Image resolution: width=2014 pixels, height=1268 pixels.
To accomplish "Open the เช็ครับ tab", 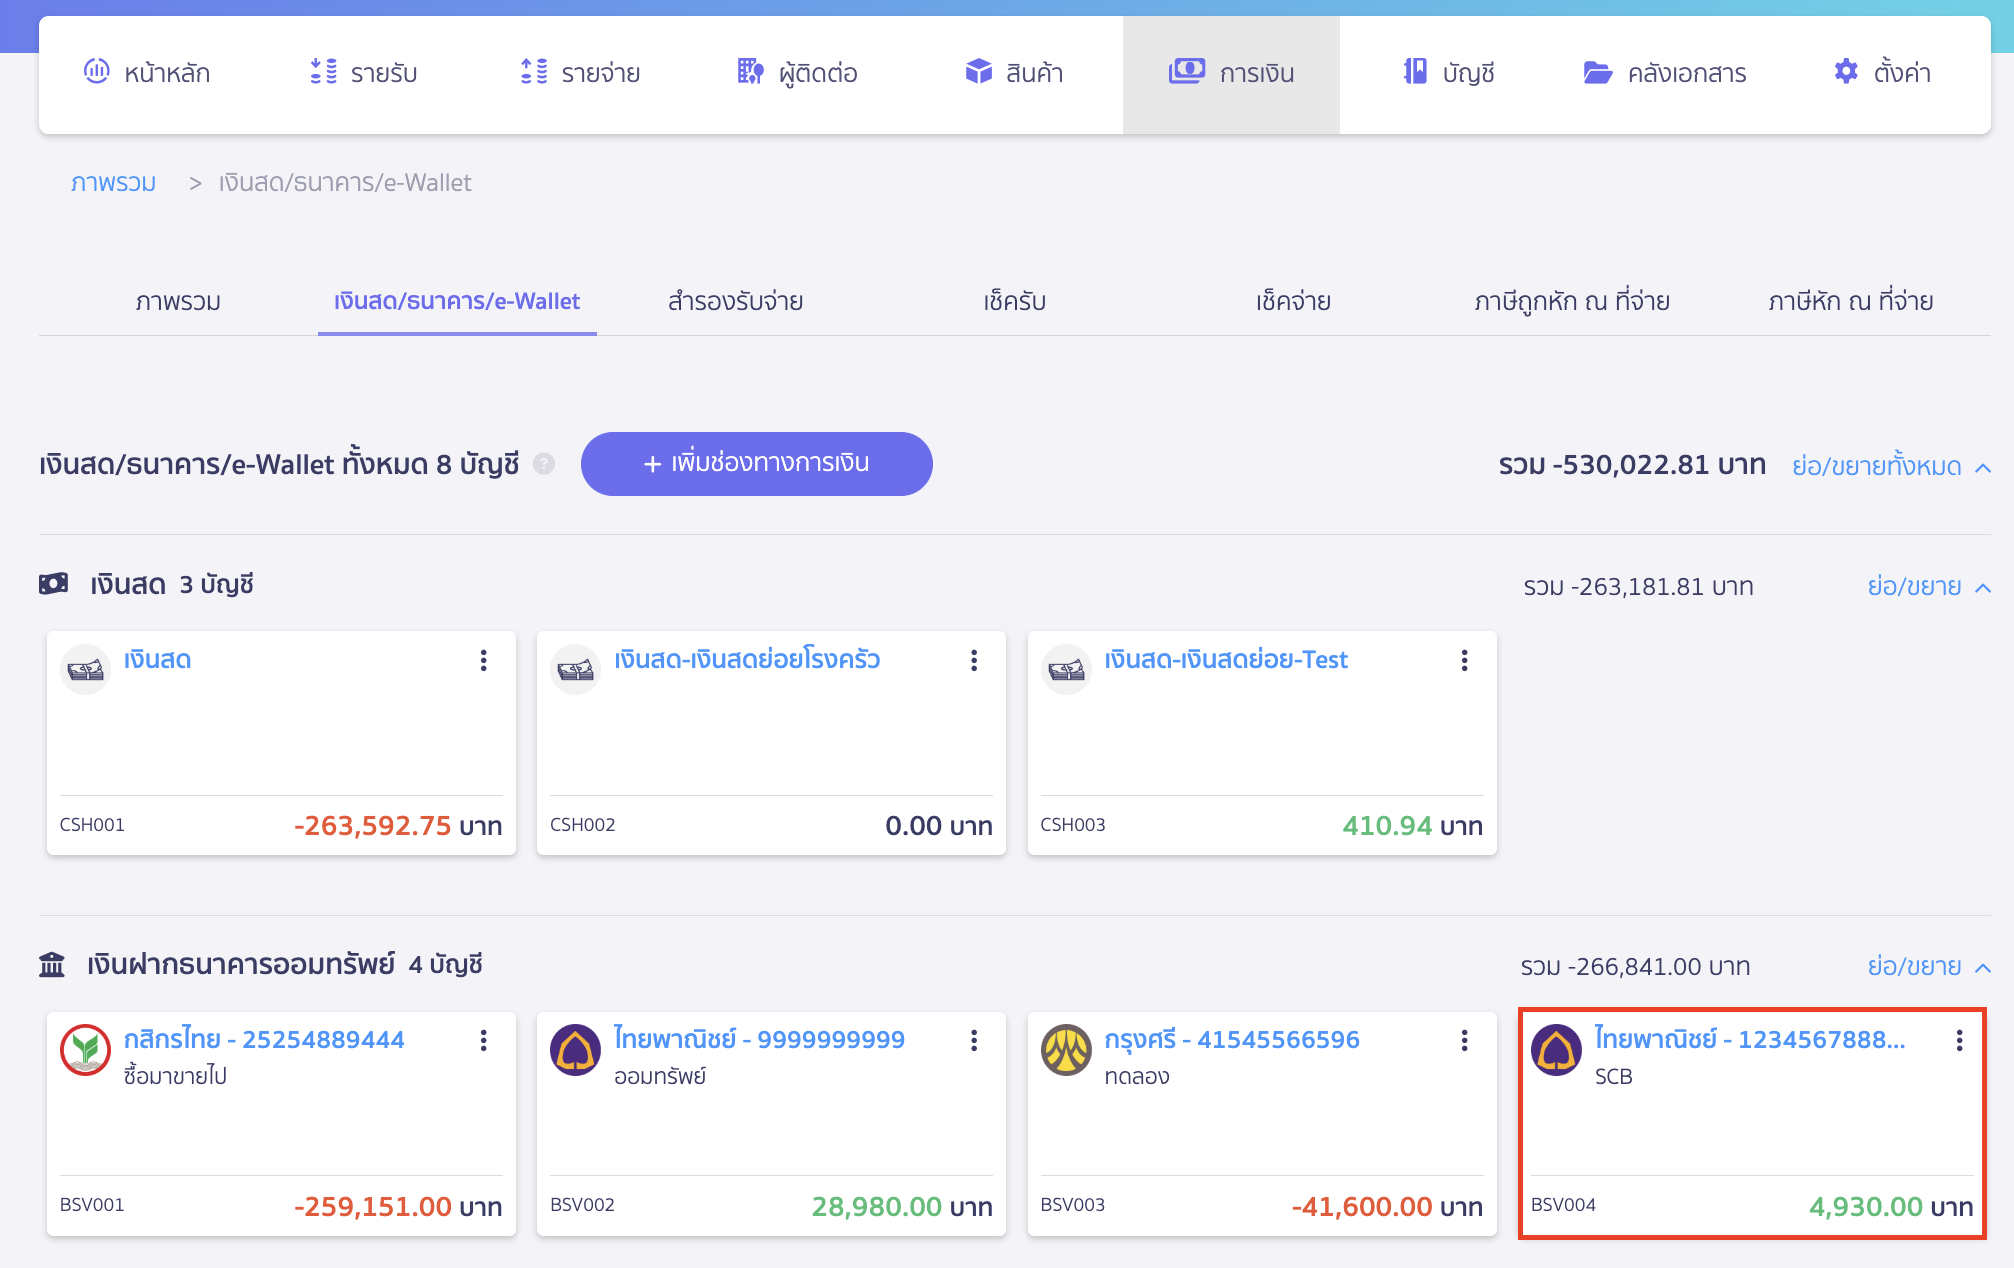I will click(1014, 301).
